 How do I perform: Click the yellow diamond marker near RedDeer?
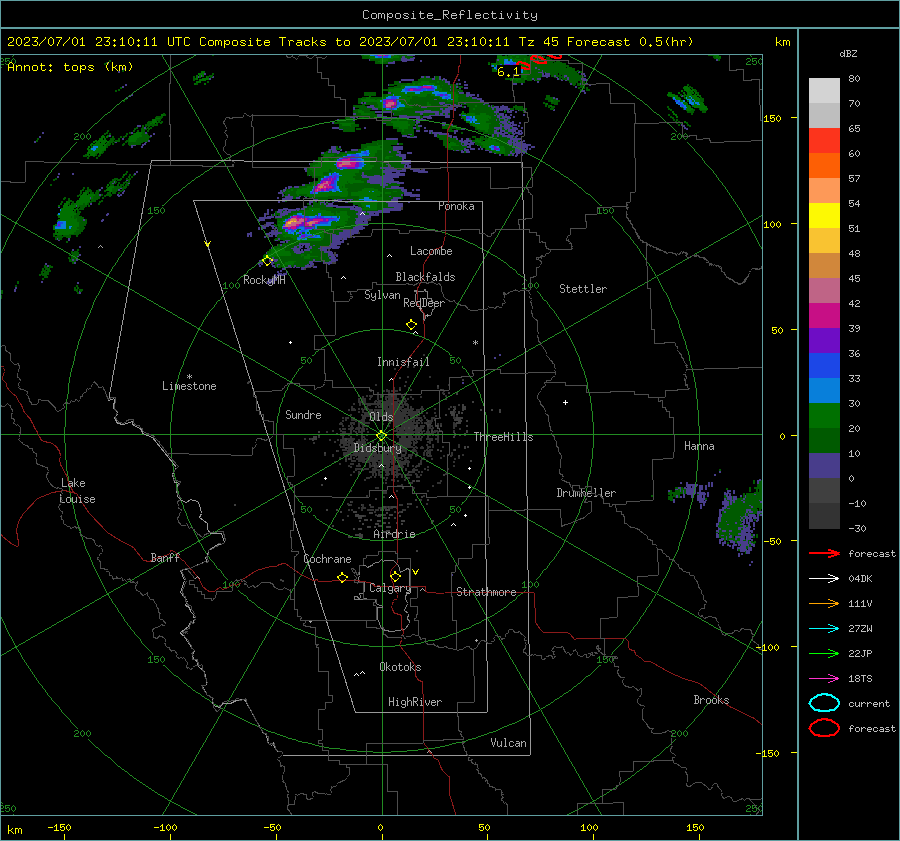point(411,325)
